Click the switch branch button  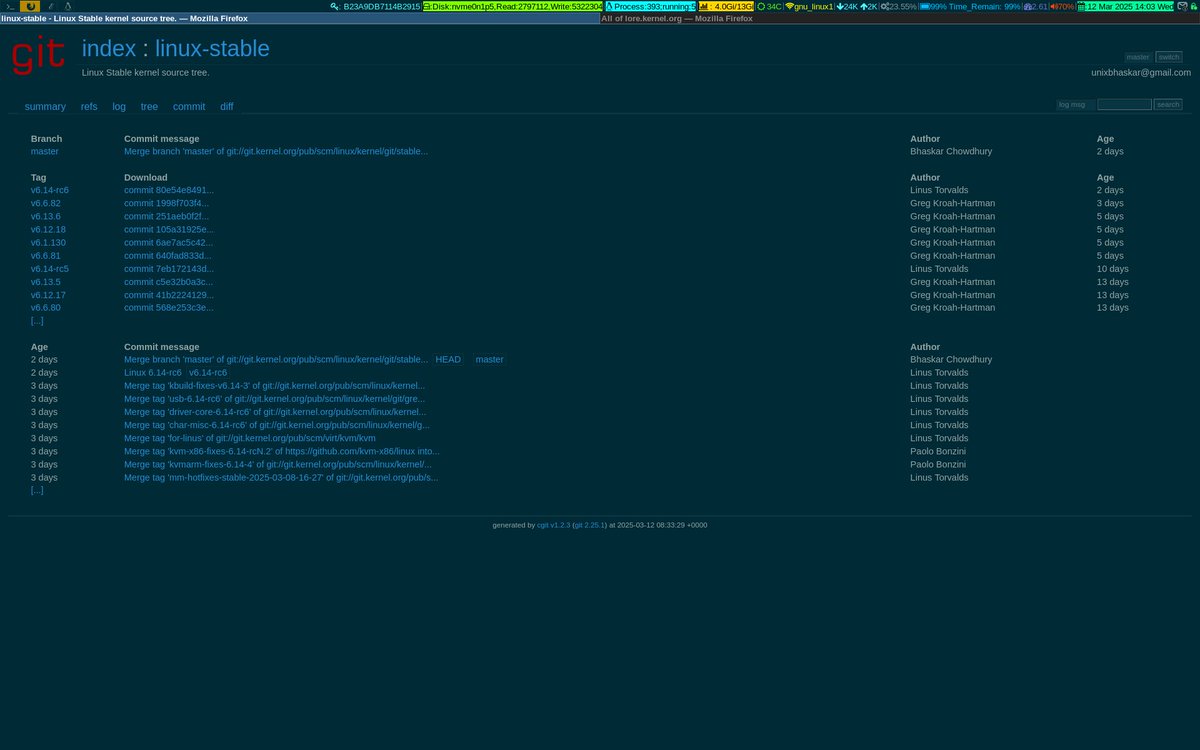pyautogui.click(x=1168, y=57)
